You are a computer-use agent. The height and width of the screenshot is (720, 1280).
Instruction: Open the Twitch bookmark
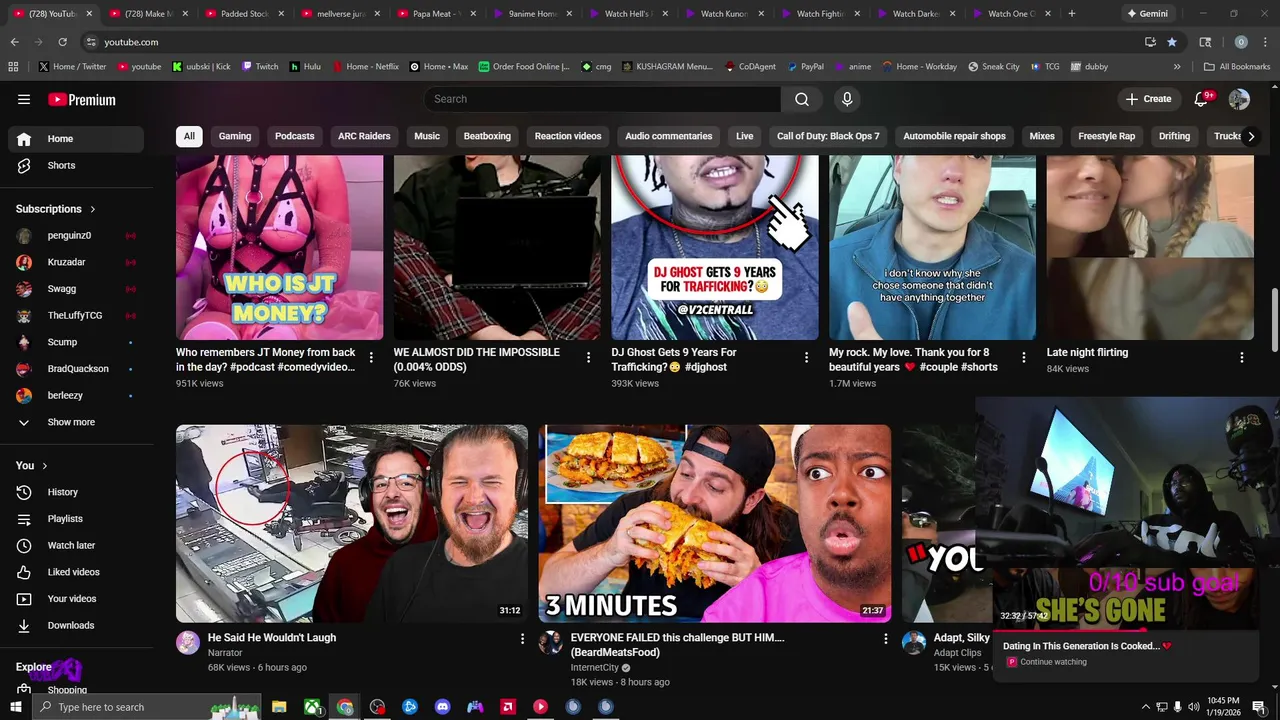coord(259,67)
